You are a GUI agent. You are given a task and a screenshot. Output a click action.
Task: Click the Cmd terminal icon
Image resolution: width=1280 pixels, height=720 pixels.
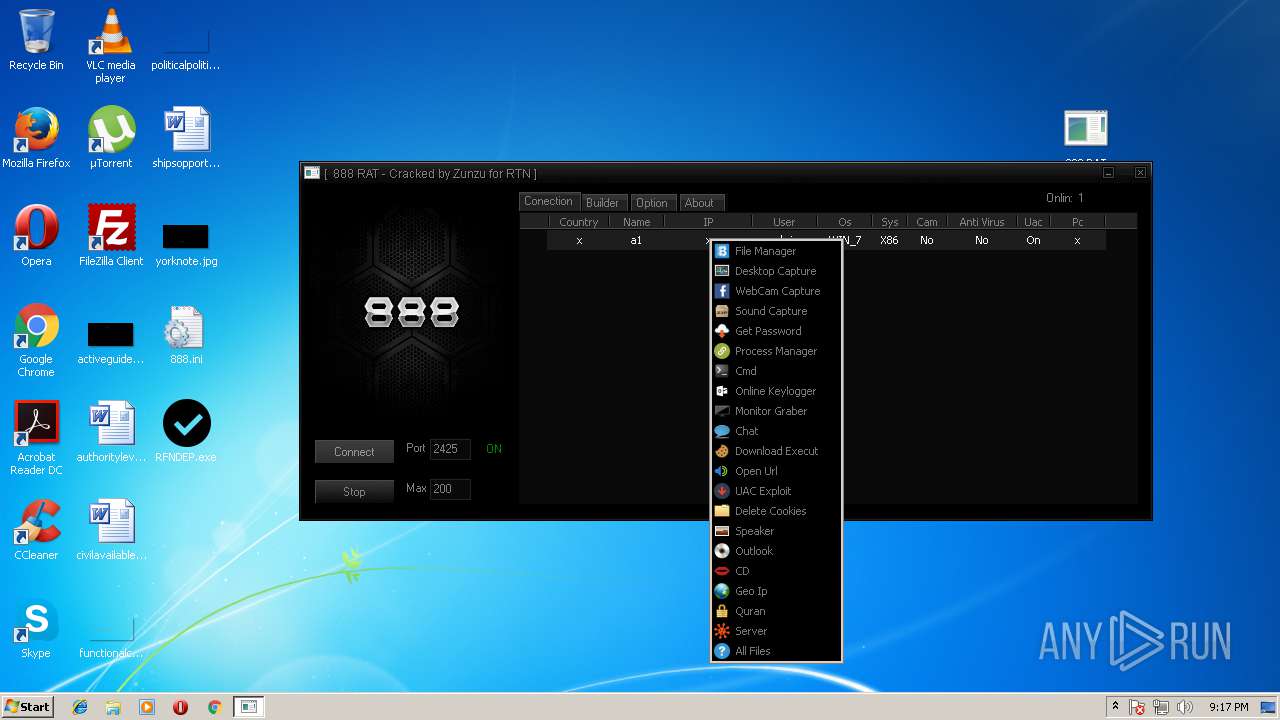[x=722, y=371]
